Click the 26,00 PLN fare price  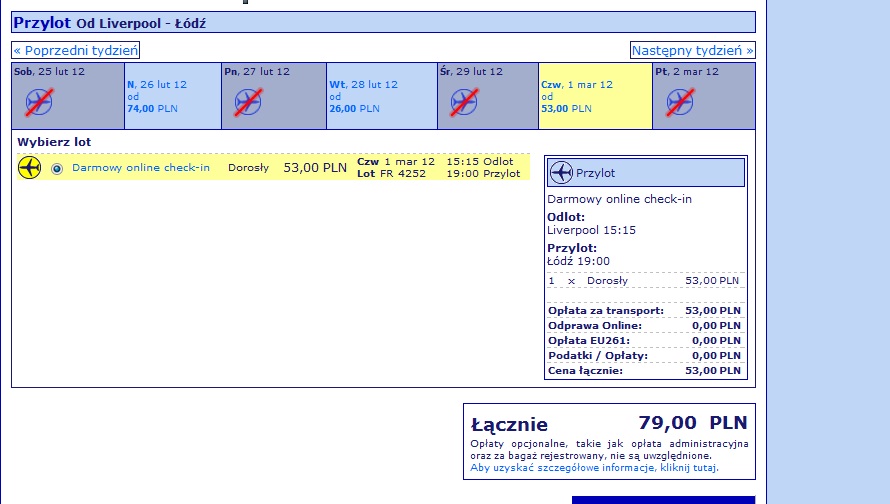[x=354, y=108]
